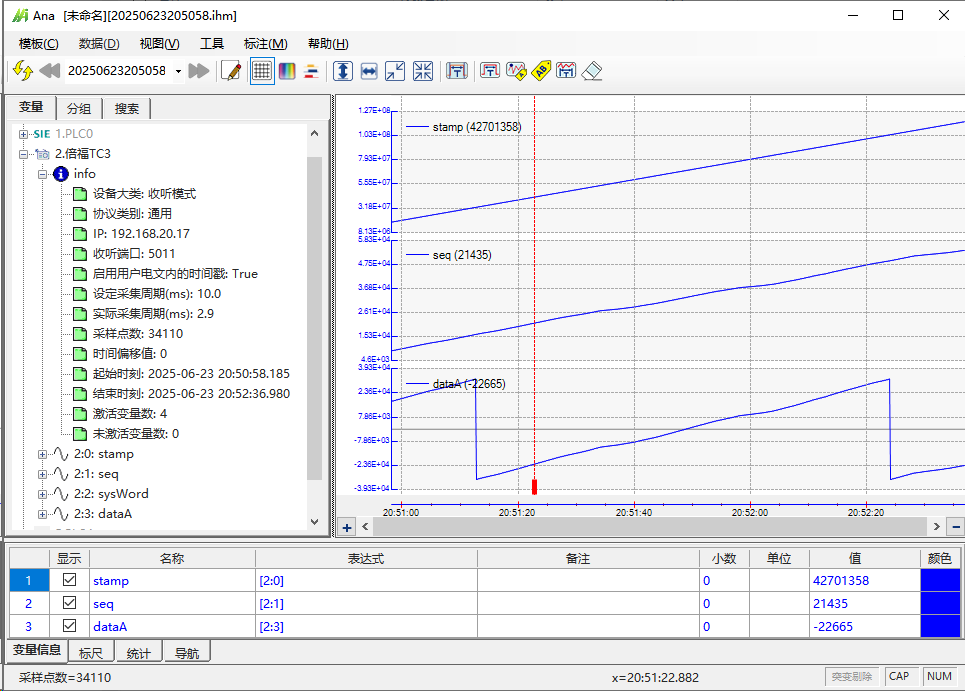Viewport: 965px width, 691px height.
Task: Open the file name dropdown 20250623205058
Action: point(178,71)
